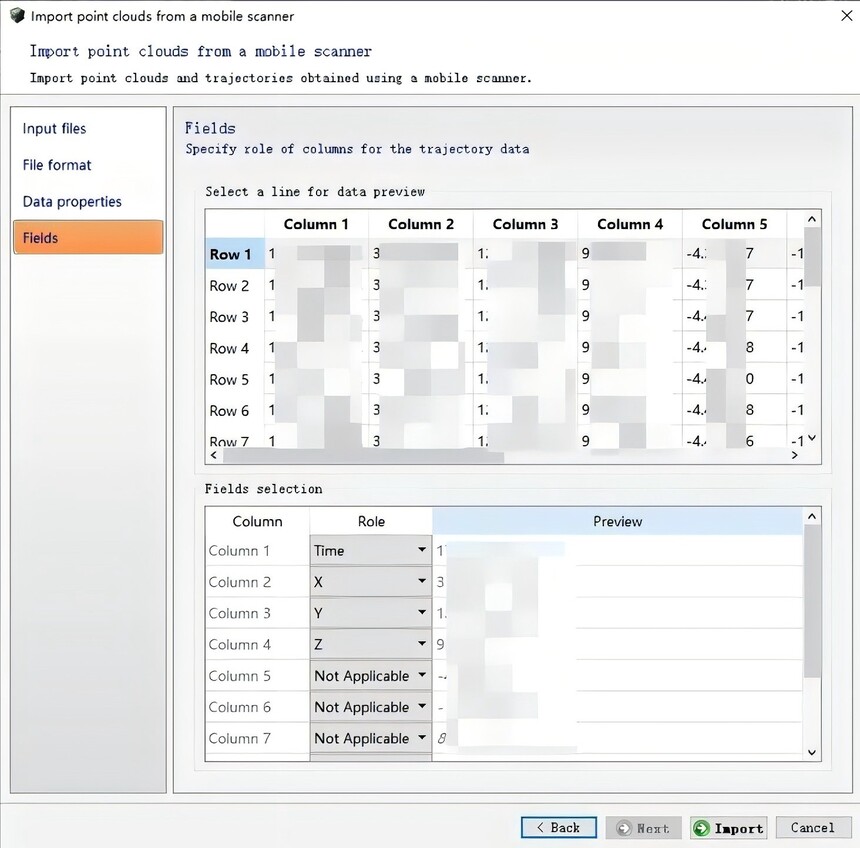Viewport: 860px width, 848px height.
Task: Click the Column 1 header in preview table
Action: coord(316,224)
